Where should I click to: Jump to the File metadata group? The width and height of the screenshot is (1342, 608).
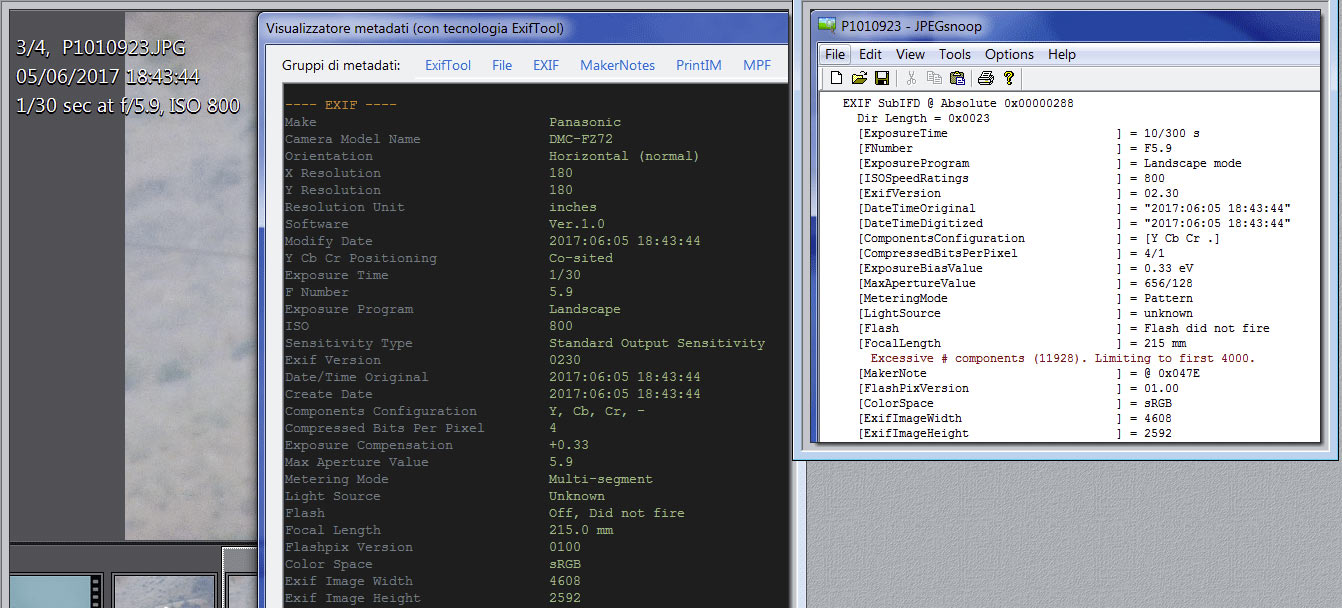pyautogui.click(x=502, y=65)
